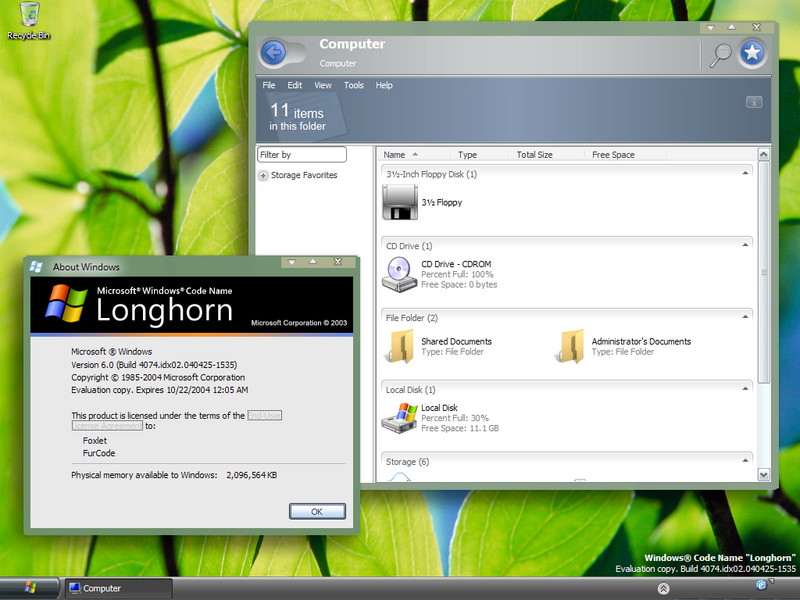Select the Local Disk drive icon
The image size is (800, 600).
click(400, 418)
